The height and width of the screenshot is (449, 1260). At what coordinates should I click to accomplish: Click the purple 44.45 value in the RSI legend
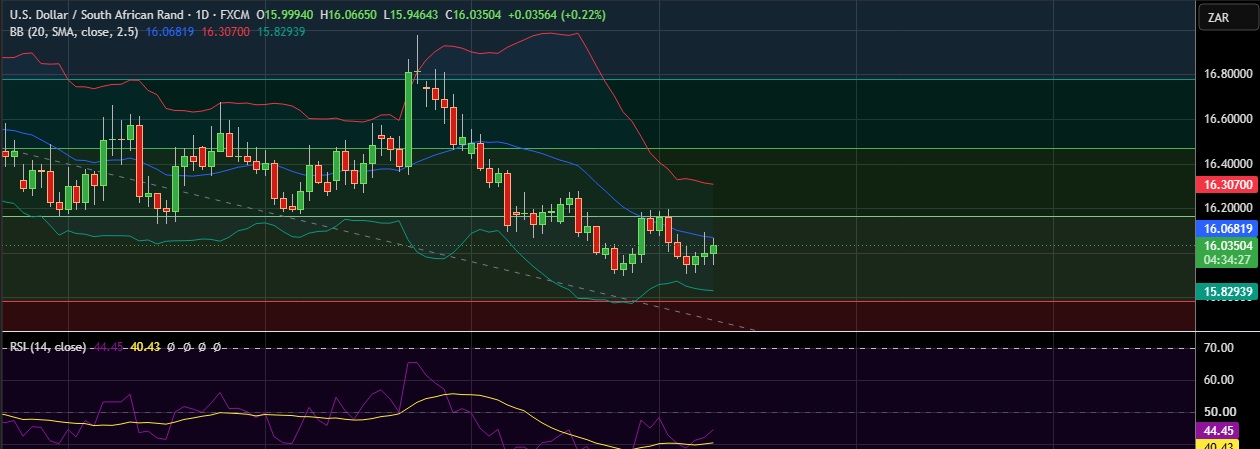(108, 347)
